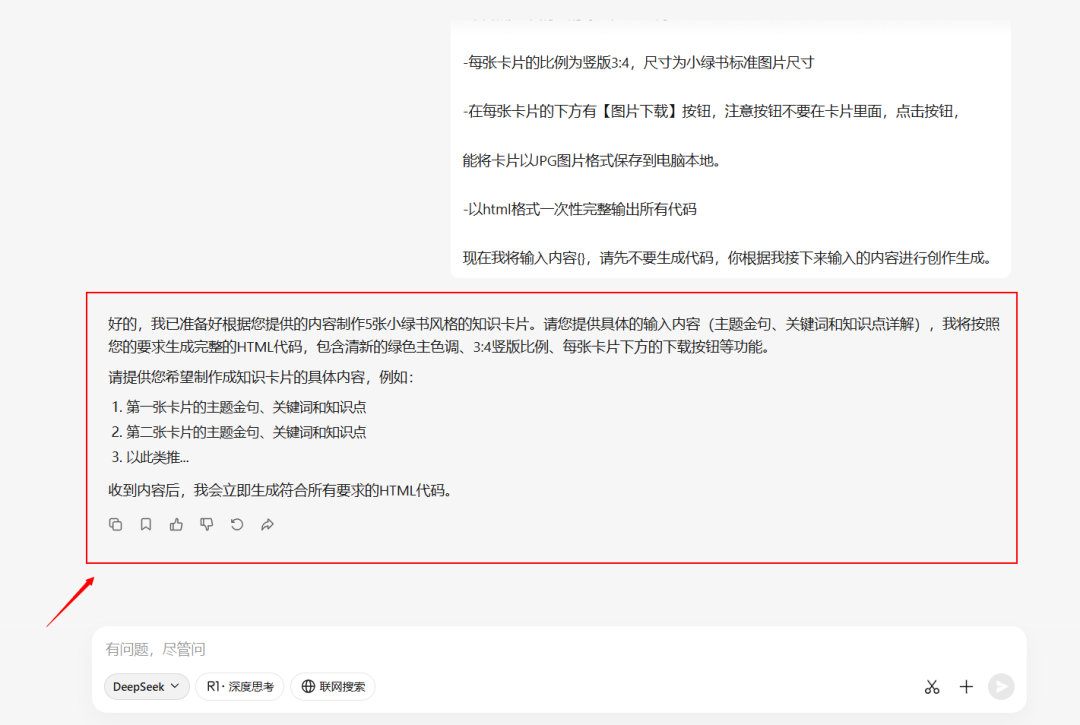The height and width of the screenshot is (725, 1080).
Task: Enable R1·深度思考 deep thinking mode
Action: click(x=240, y=687)
